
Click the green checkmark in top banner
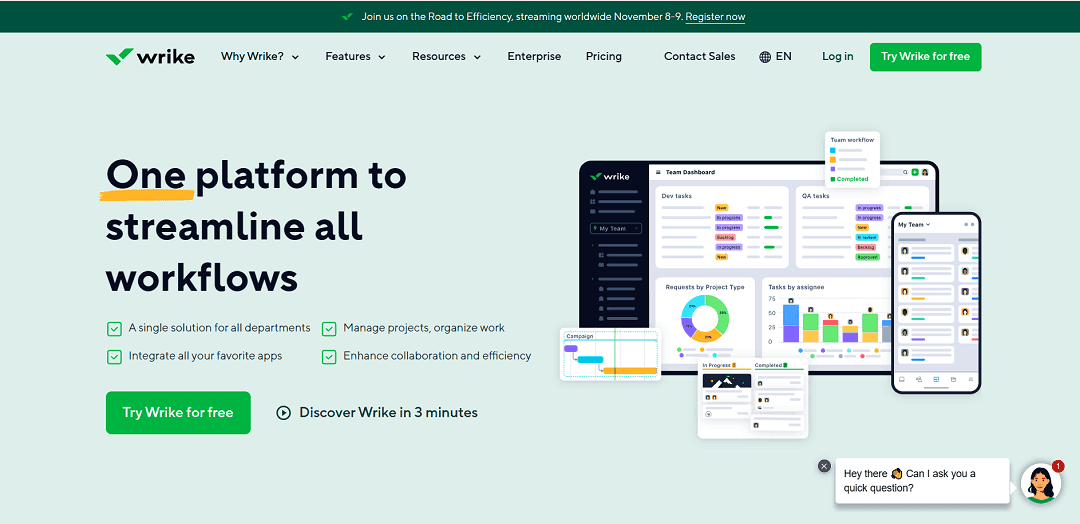(x=349, y=17)
